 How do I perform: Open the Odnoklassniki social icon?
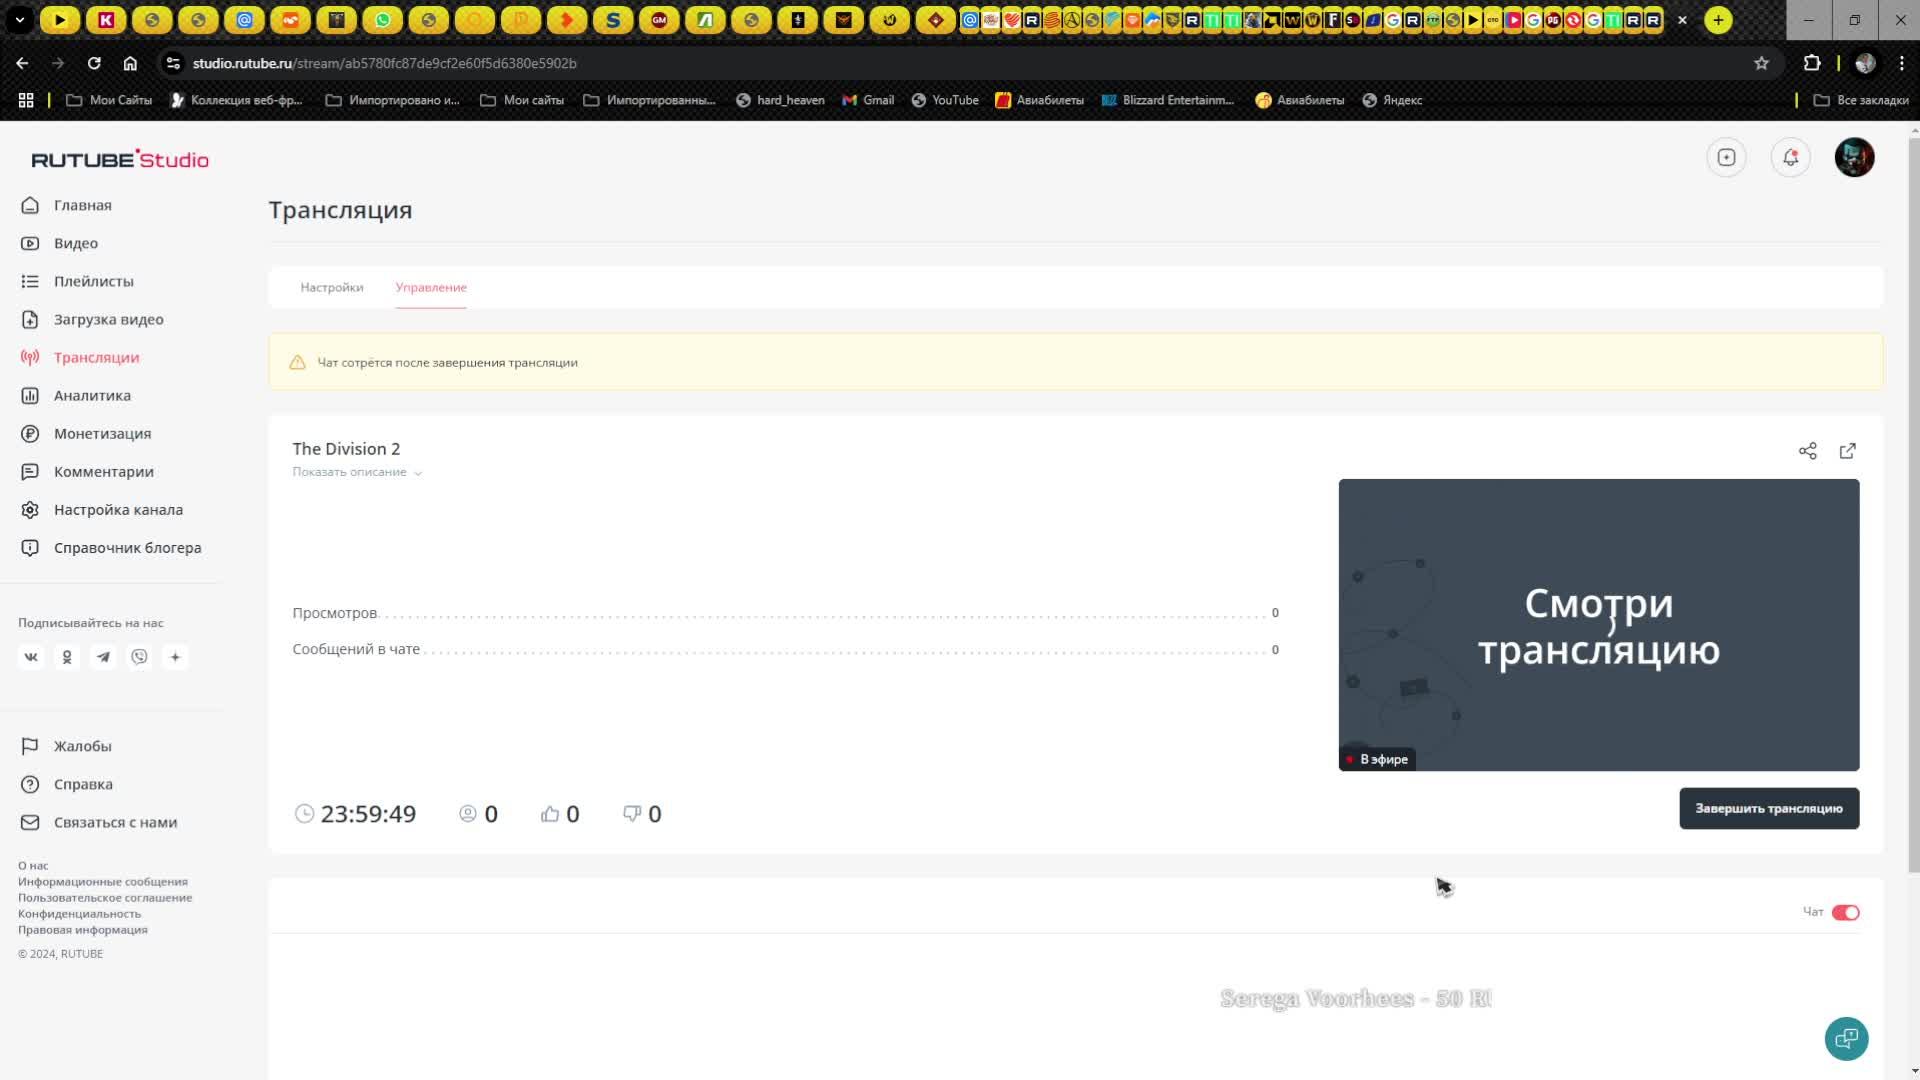click(x=67, y=657)
